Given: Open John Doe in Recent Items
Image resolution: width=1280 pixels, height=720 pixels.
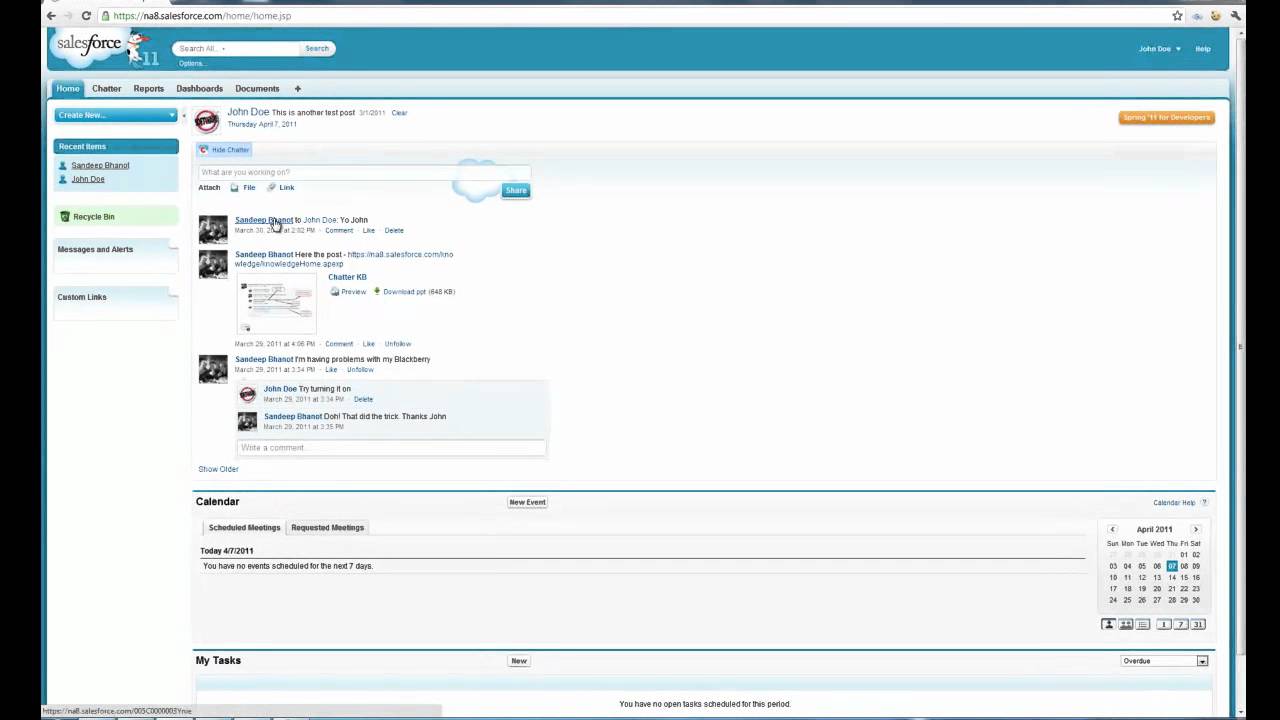Looking at the screenshot, I should tap(87, 180).
